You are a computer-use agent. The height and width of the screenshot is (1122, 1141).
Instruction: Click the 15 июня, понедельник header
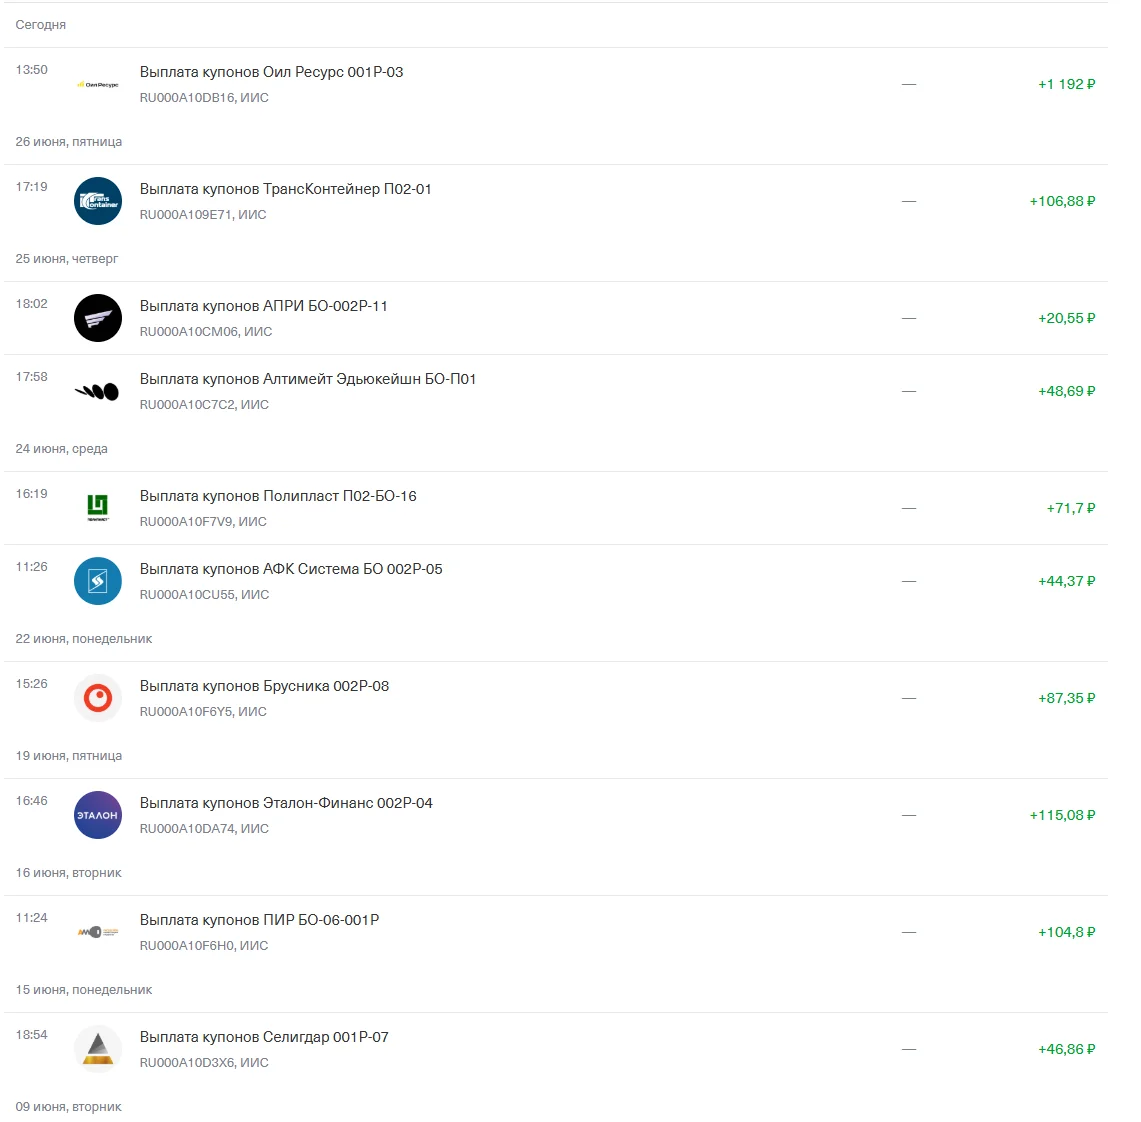(x=84, y=990)
